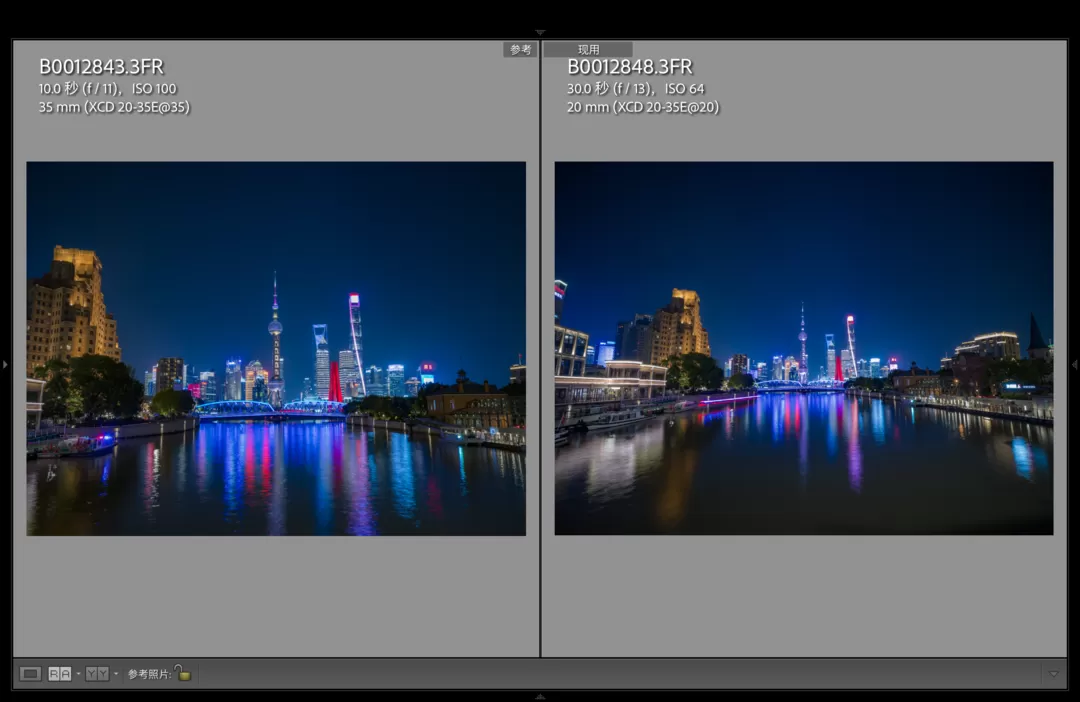Open the toolbar options arrow at far right

click(1053, 674)
